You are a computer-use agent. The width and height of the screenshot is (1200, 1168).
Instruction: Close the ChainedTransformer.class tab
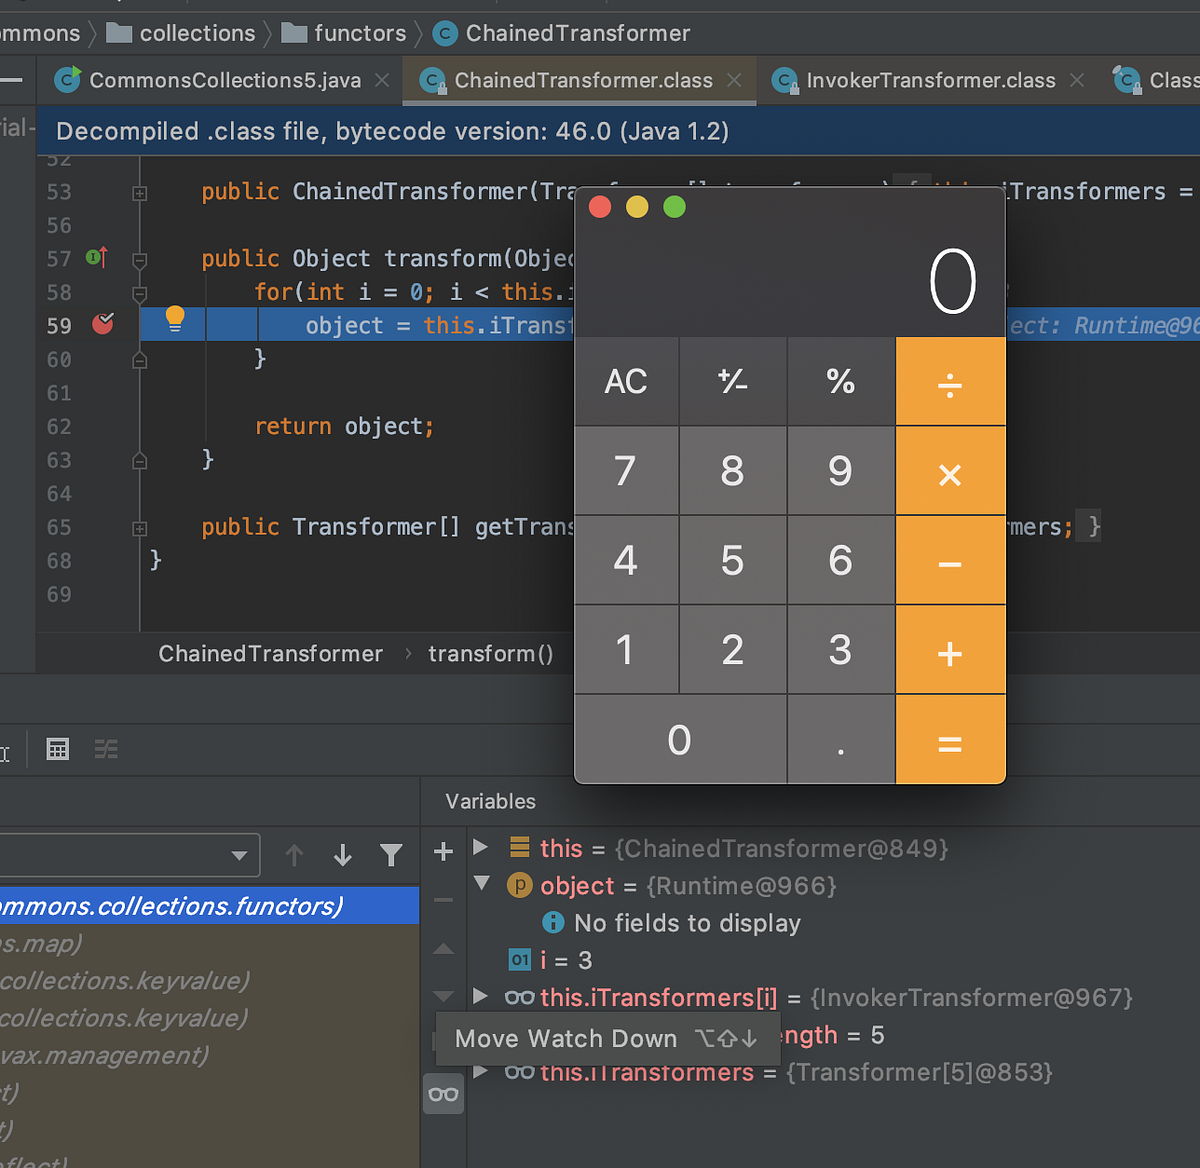coord(735,80)
